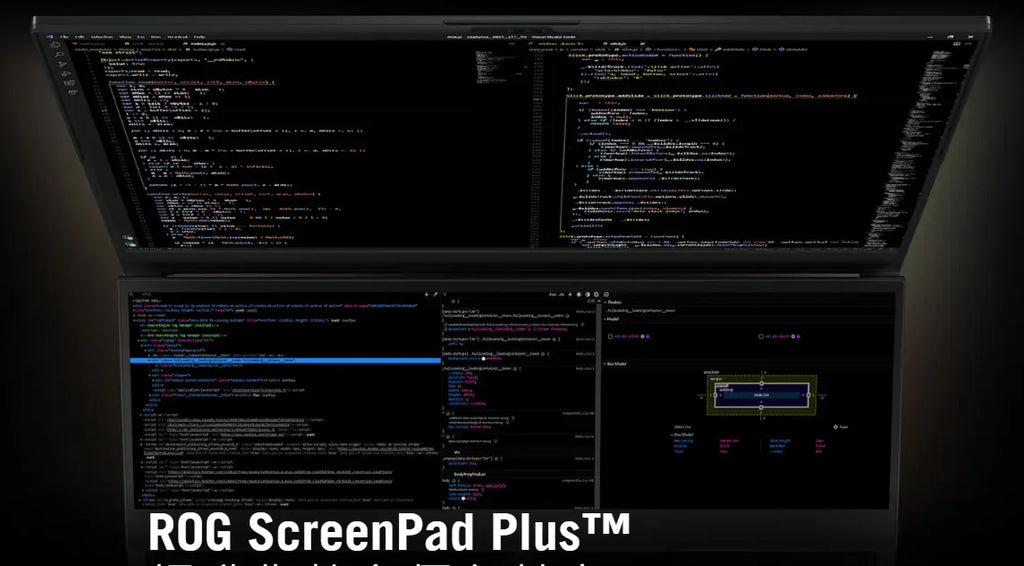1024x566 pixels.
Task: Open the Terminal menu in VS Code
Action: 178,37
